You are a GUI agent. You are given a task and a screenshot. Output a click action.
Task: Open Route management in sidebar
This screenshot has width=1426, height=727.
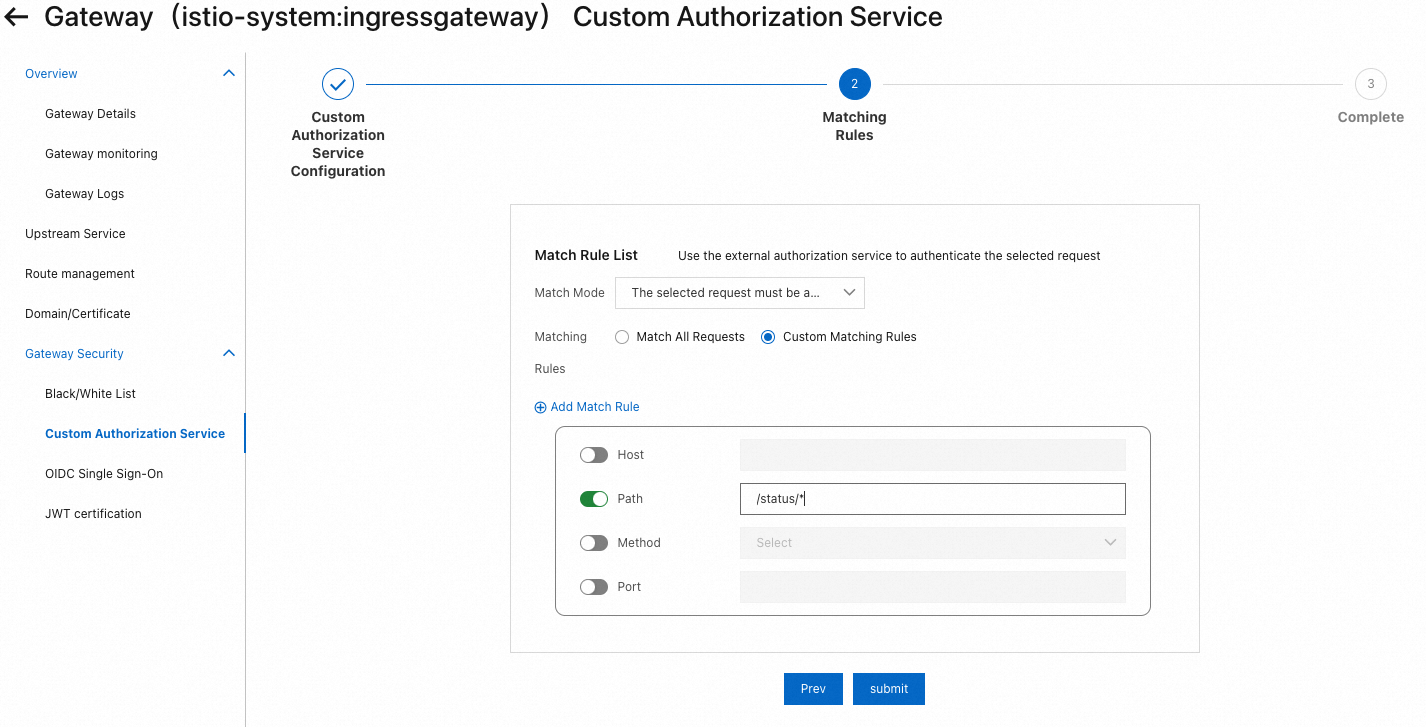pyautogui.click(x=80, y=274)
